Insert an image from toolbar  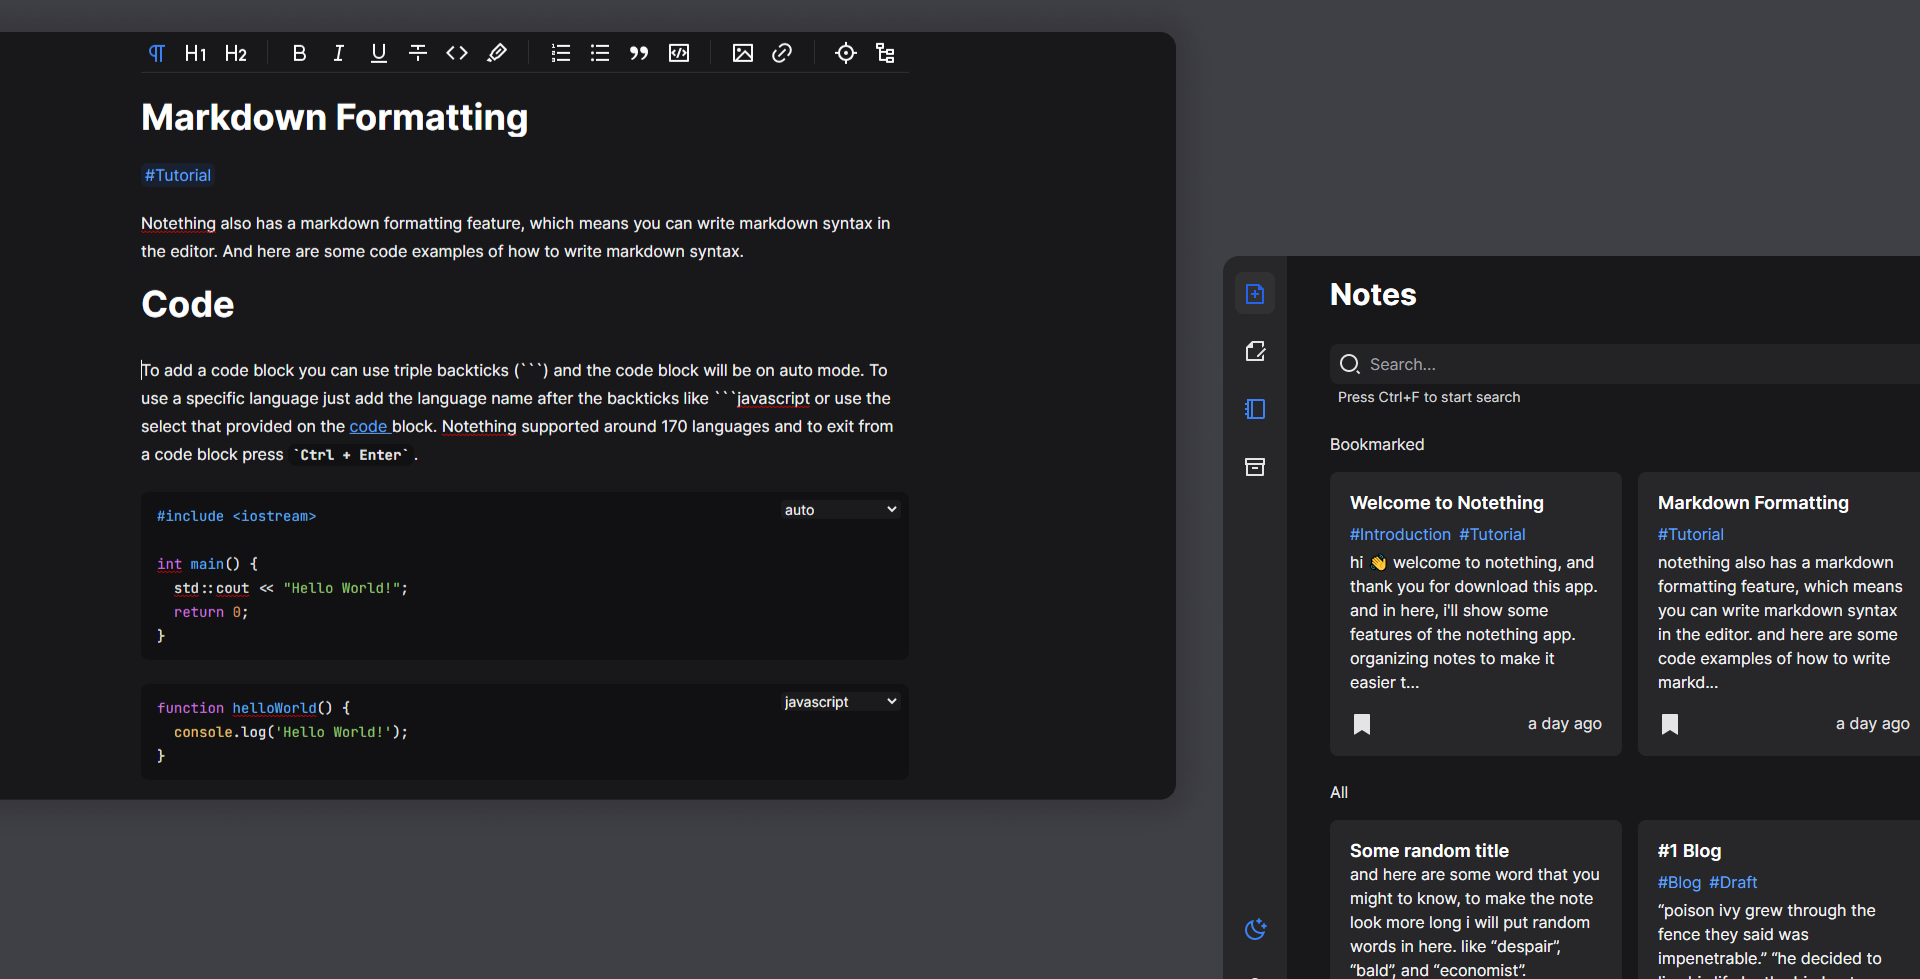pyautogui.click(x=743, y=53)
